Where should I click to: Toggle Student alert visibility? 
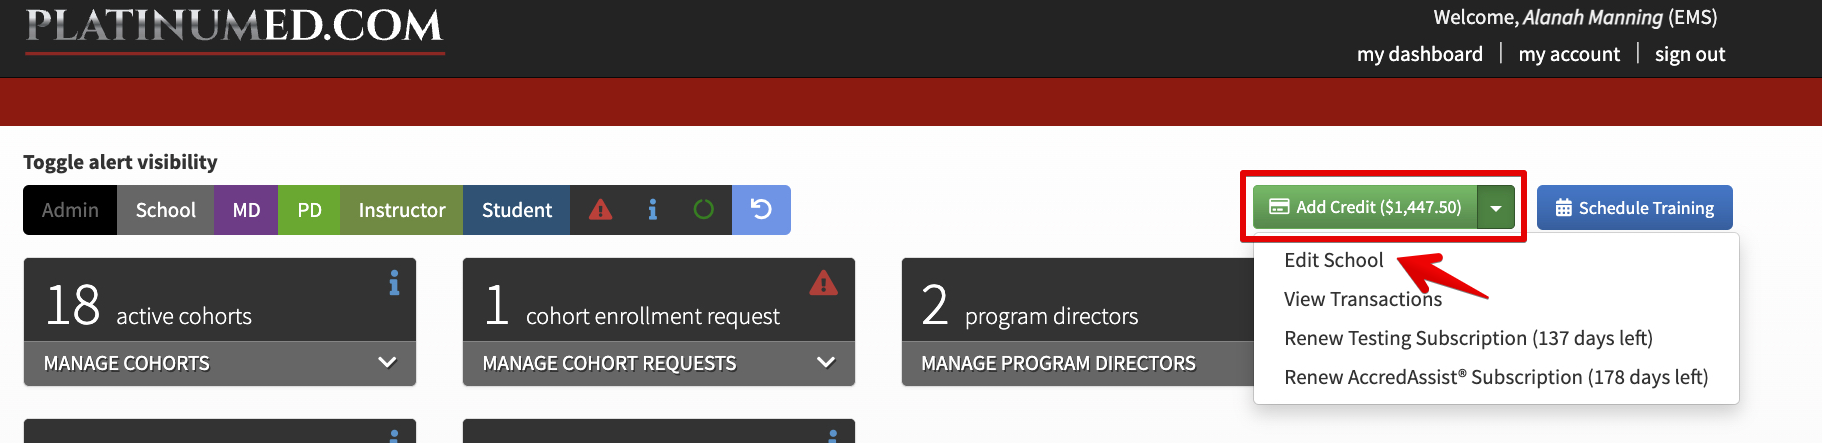coord(517,210)
